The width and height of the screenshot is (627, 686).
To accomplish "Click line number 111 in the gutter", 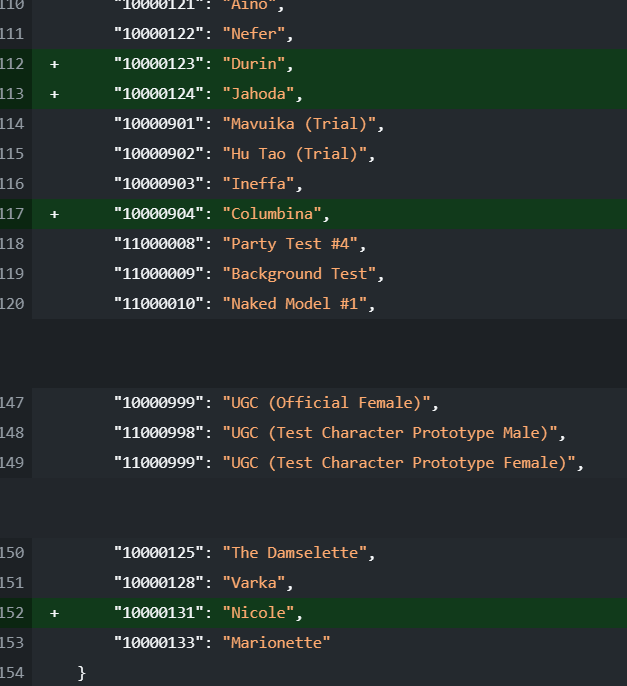I will tap(12, 34).
